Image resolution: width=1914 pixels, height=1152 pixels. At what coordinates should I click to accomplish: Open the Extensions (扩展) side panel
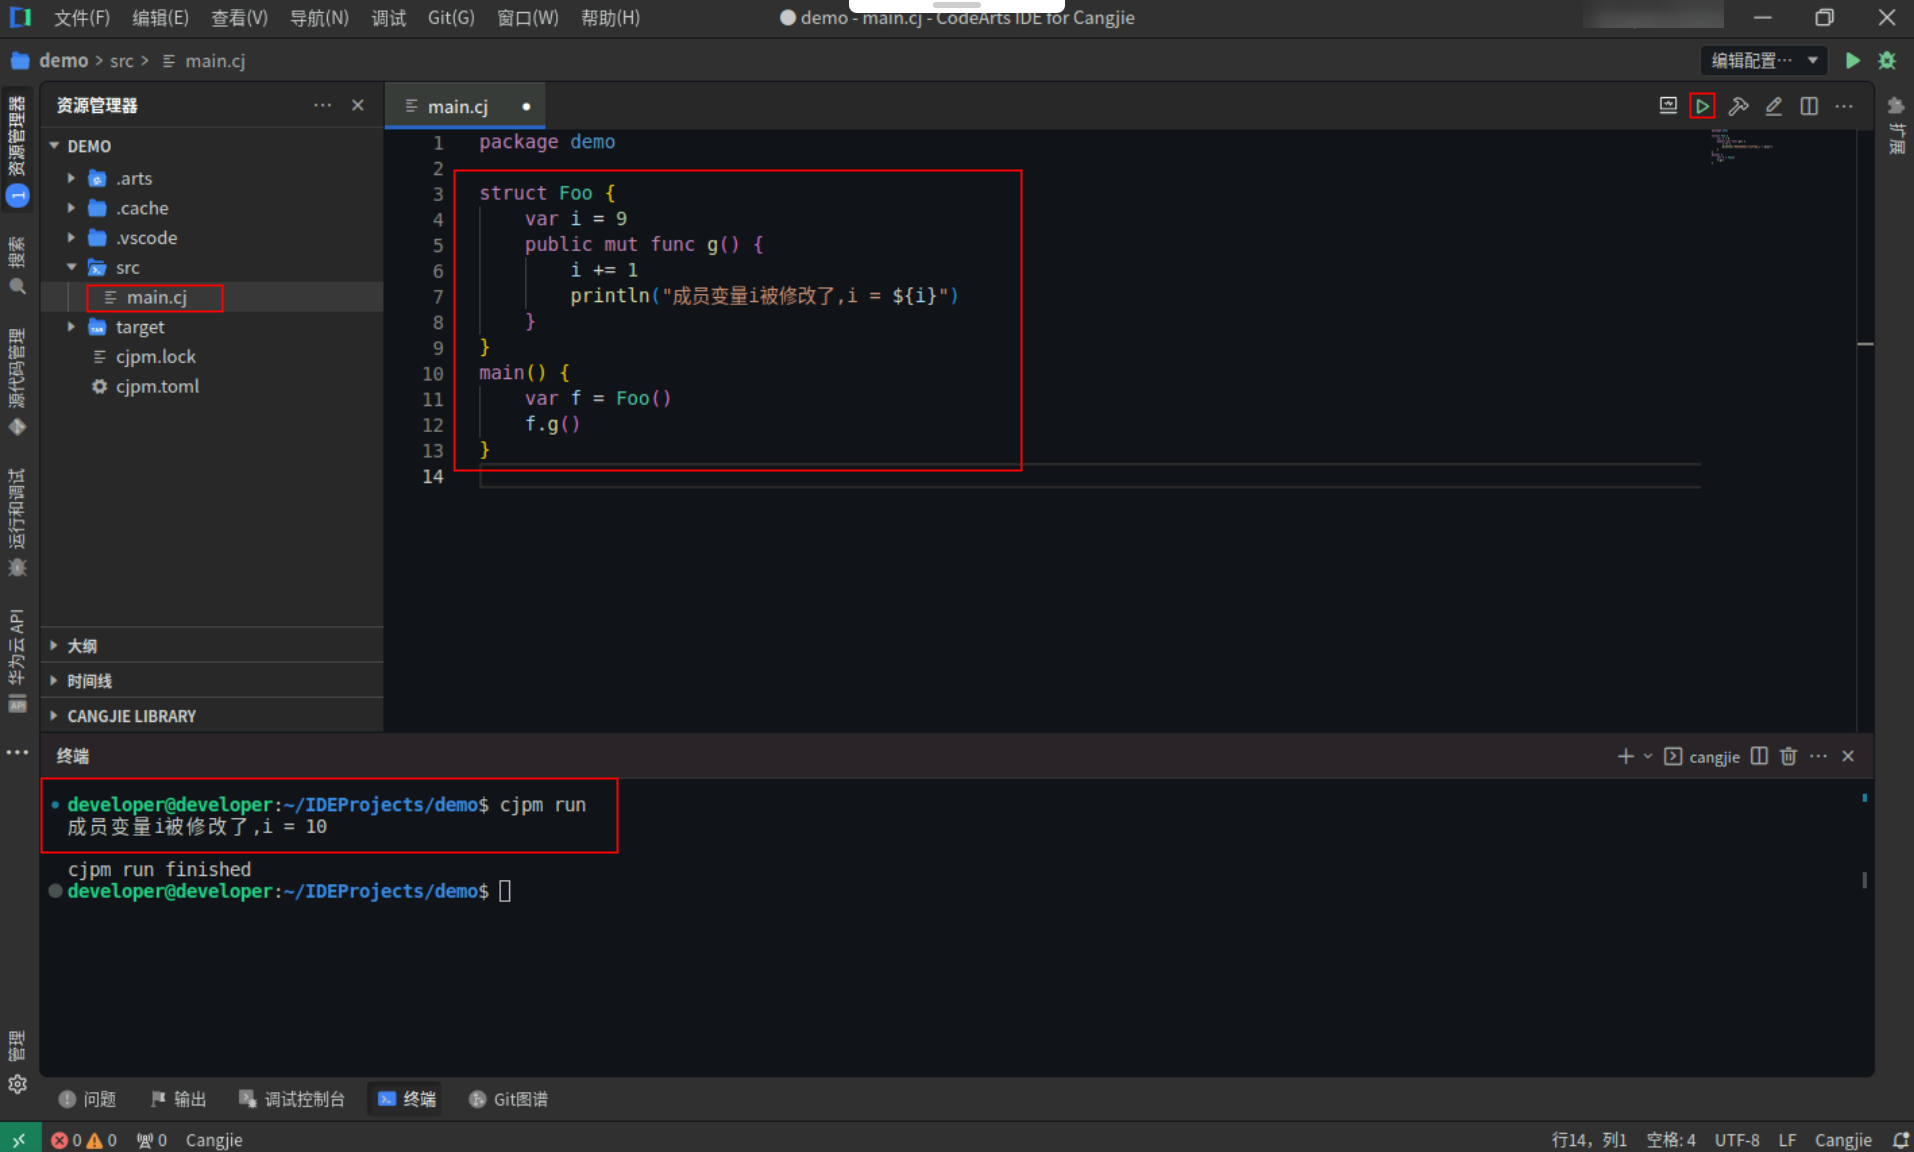pos(1896,125)
